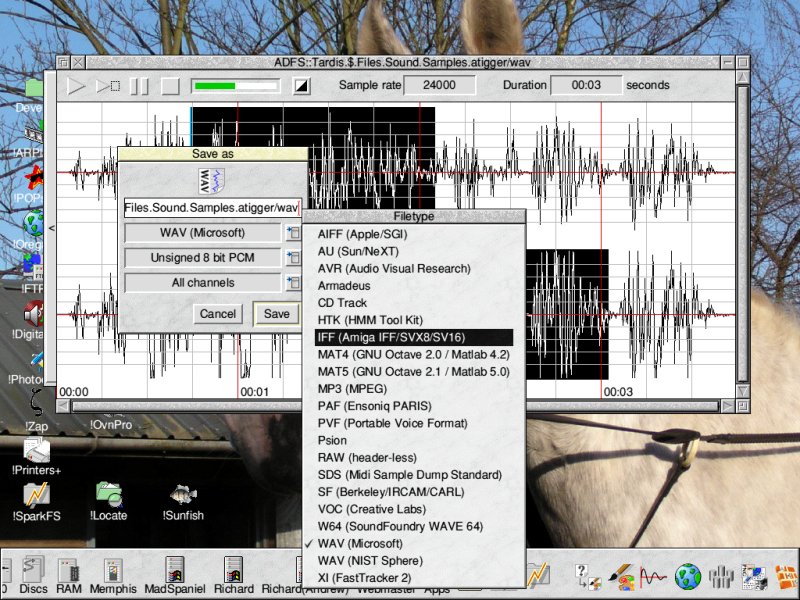Click the WAV file icon in Save as
Viewport: 800px width, 600px height.
click(x=211, y=181)
